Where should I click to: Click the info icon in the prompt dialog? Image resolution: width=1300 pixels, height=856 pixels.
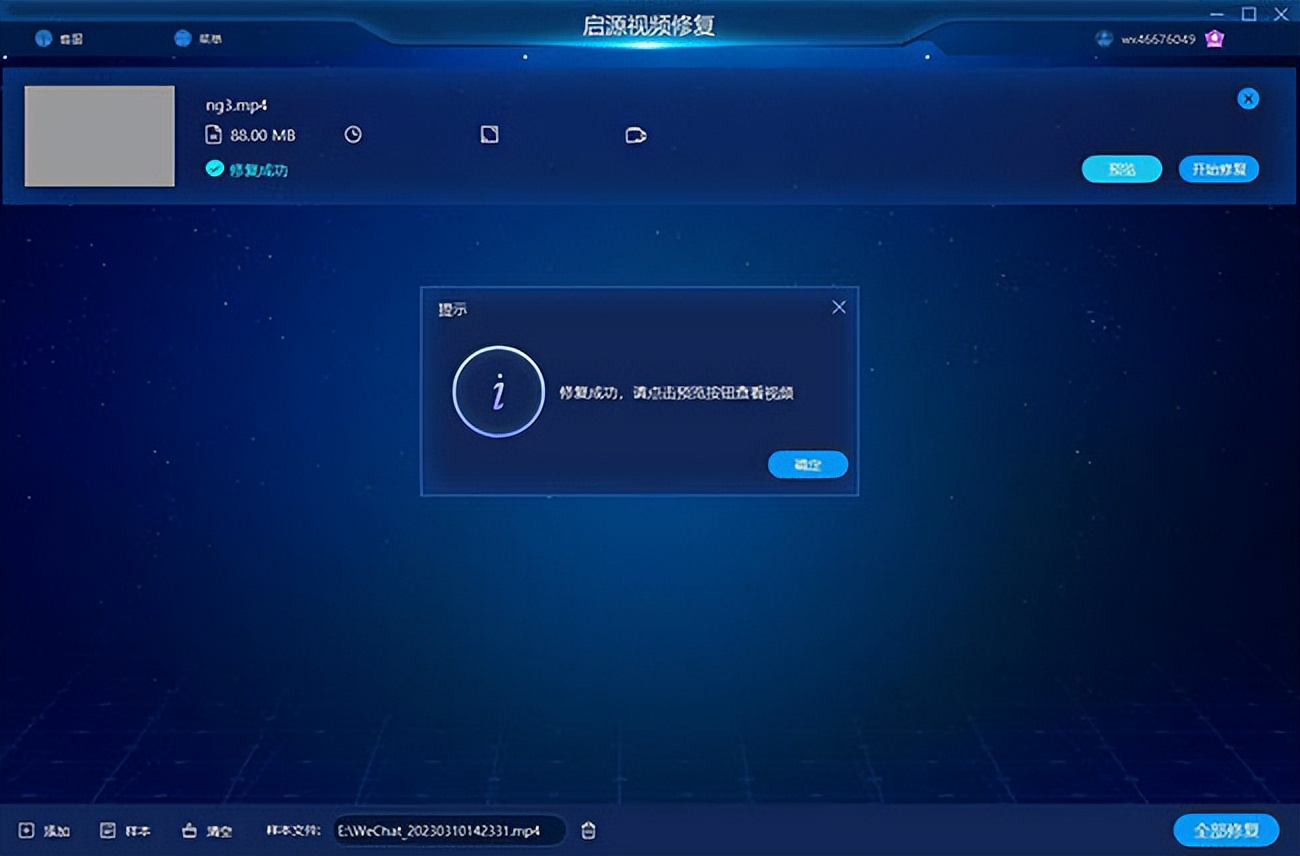click(x=498, y=392)
